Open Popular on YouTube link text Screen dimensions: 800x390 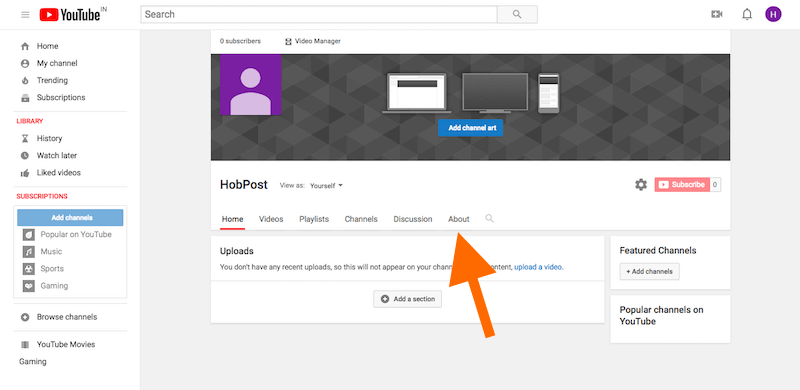(76, 234)
